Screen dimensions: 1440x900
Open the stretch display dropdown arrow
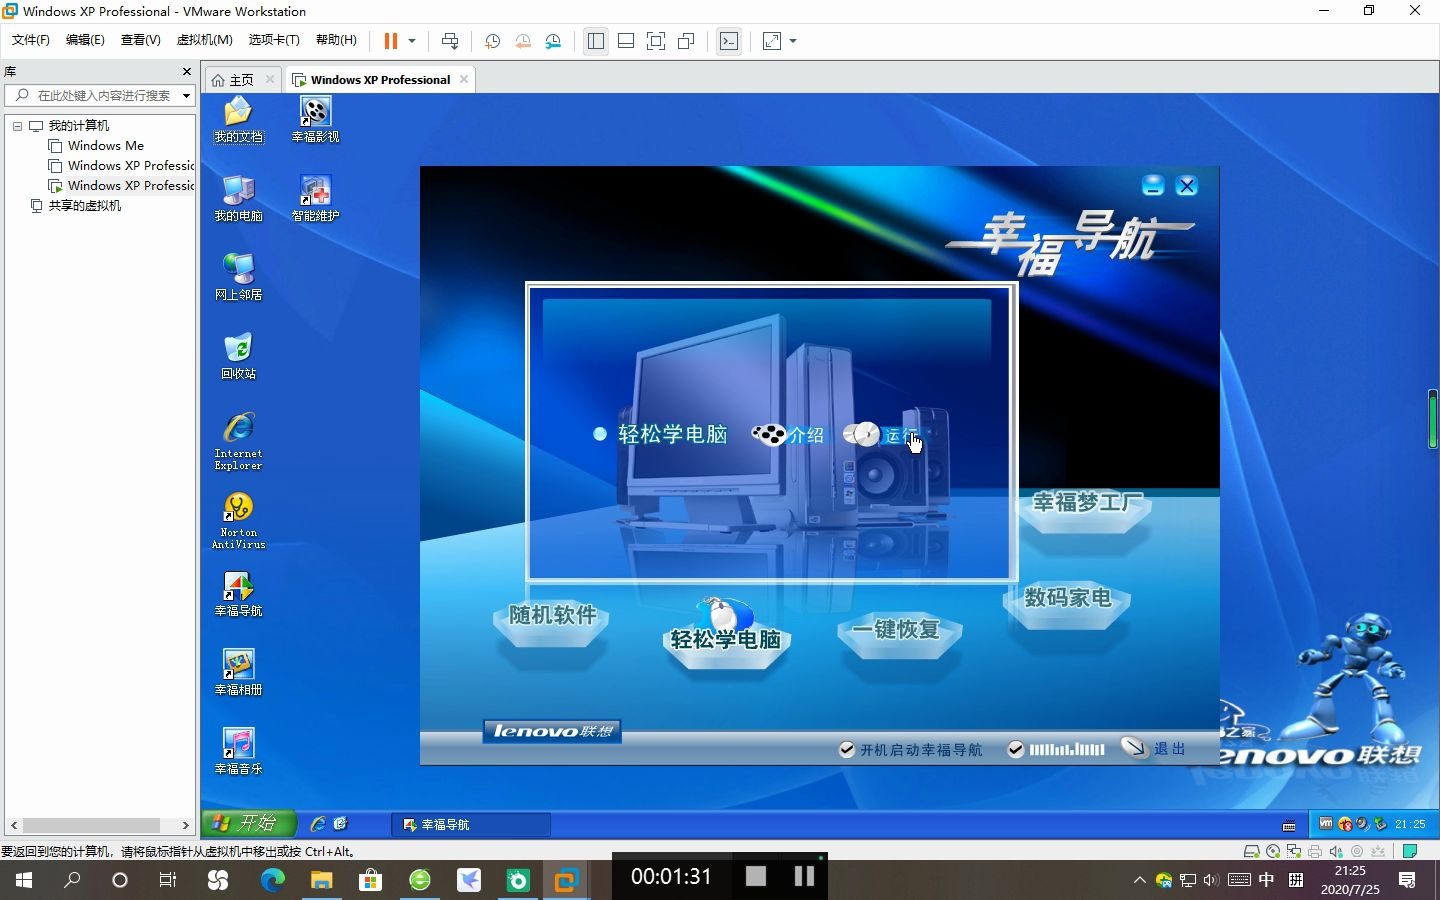(x=793, y=41)
